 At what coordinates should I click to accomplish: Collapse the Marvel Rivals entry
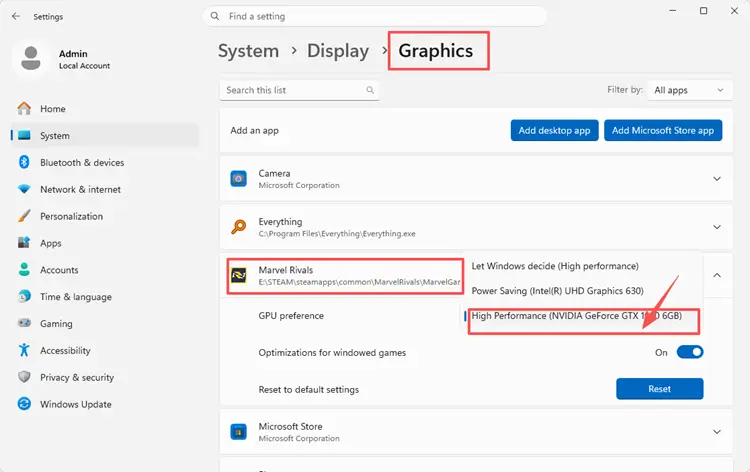pos(717,275)
